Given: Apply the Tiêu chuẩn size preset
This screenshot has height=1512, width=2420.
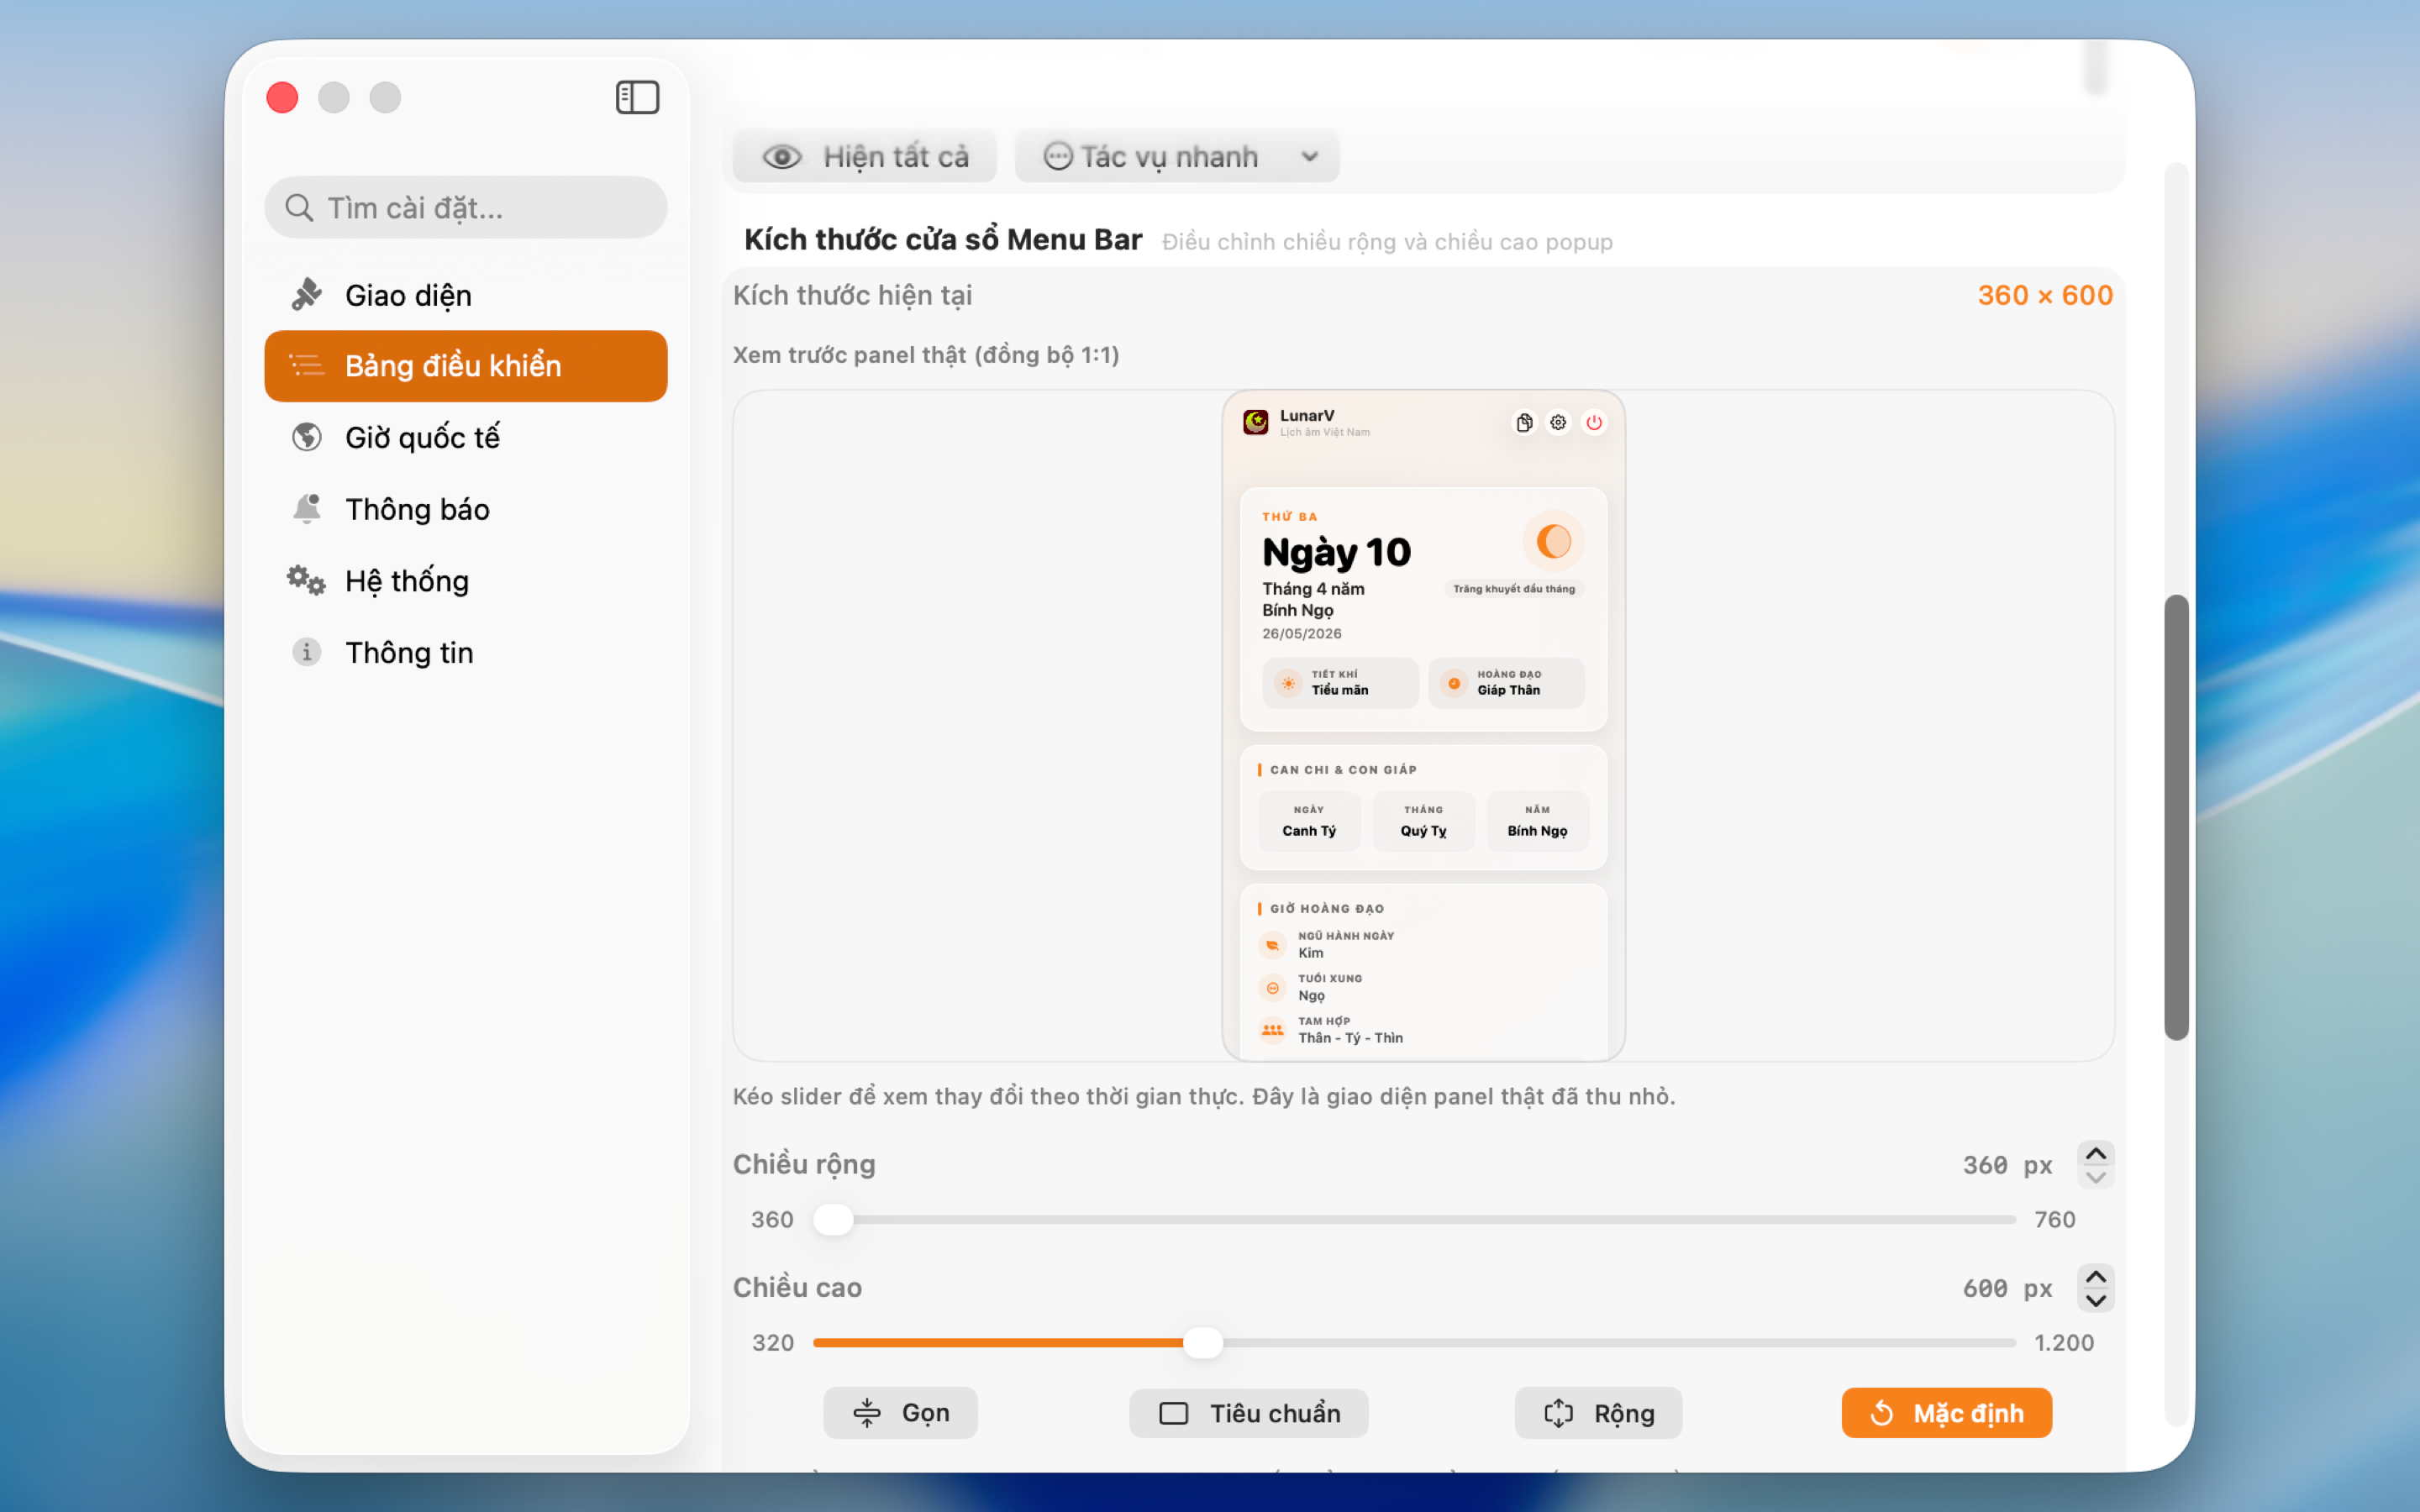Looking at the screenshot, I should pos(1248,1413).
